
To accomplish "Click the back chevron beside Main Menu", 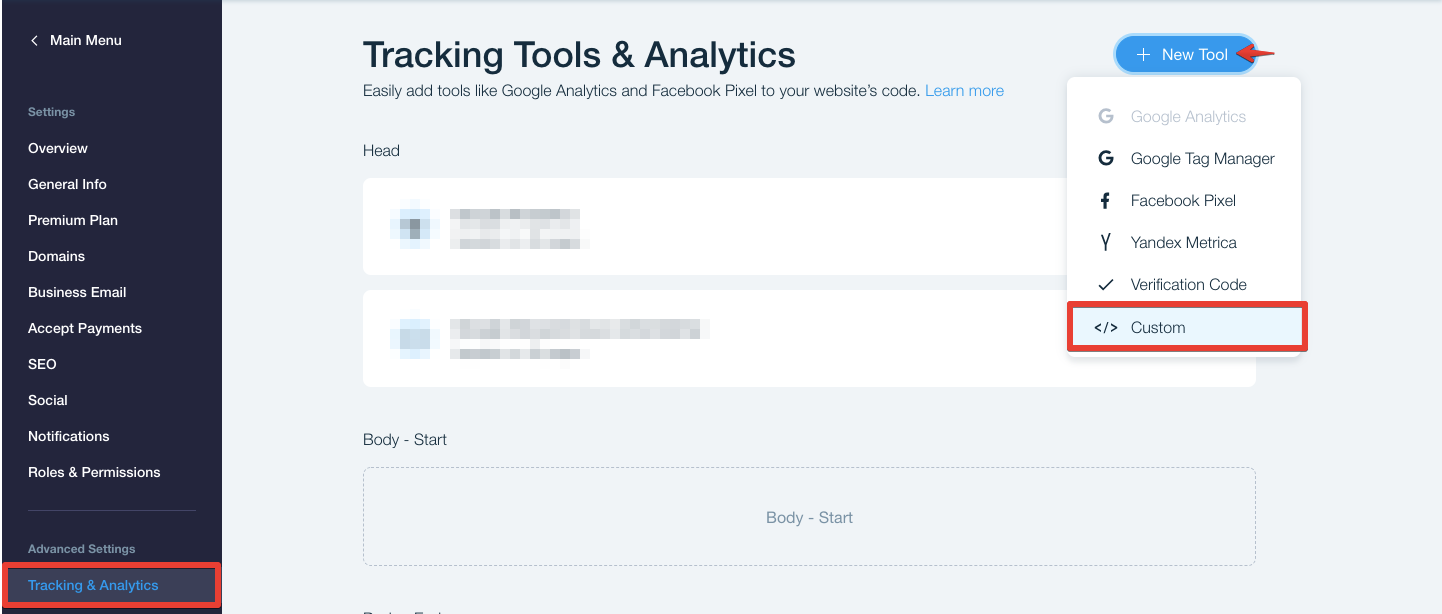I will pyautogui.click(x=34, y=40).
